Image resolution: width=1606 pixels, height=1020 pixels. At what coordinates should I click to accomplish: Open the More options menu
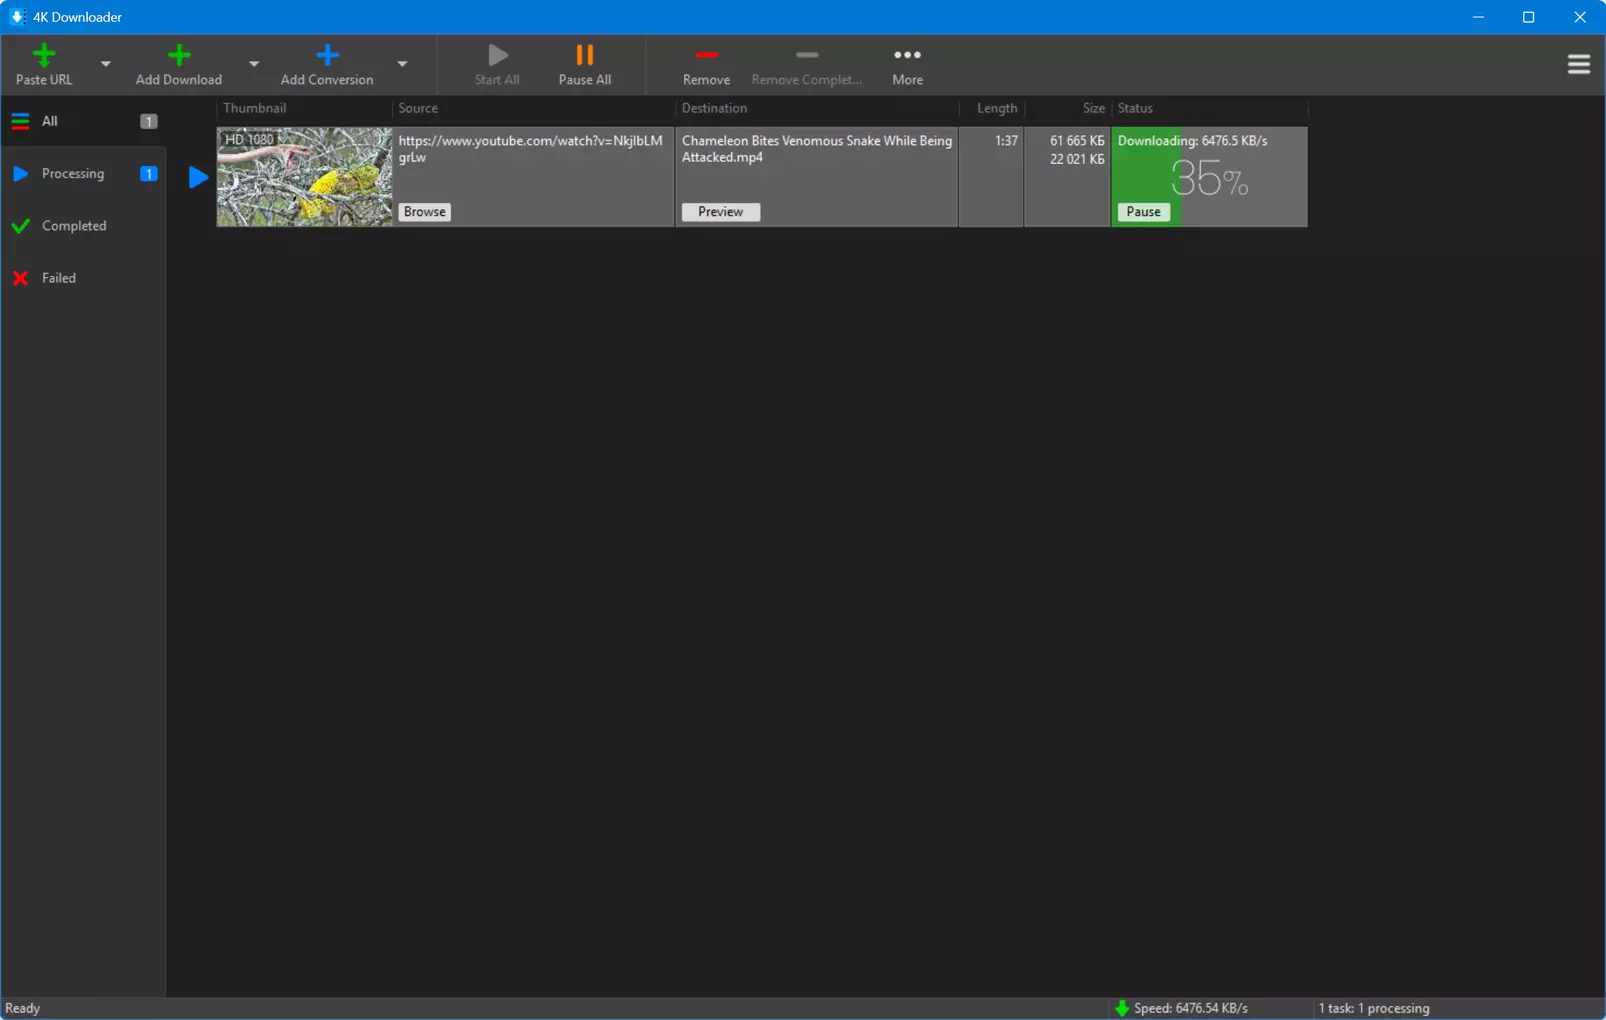[907, 65]
